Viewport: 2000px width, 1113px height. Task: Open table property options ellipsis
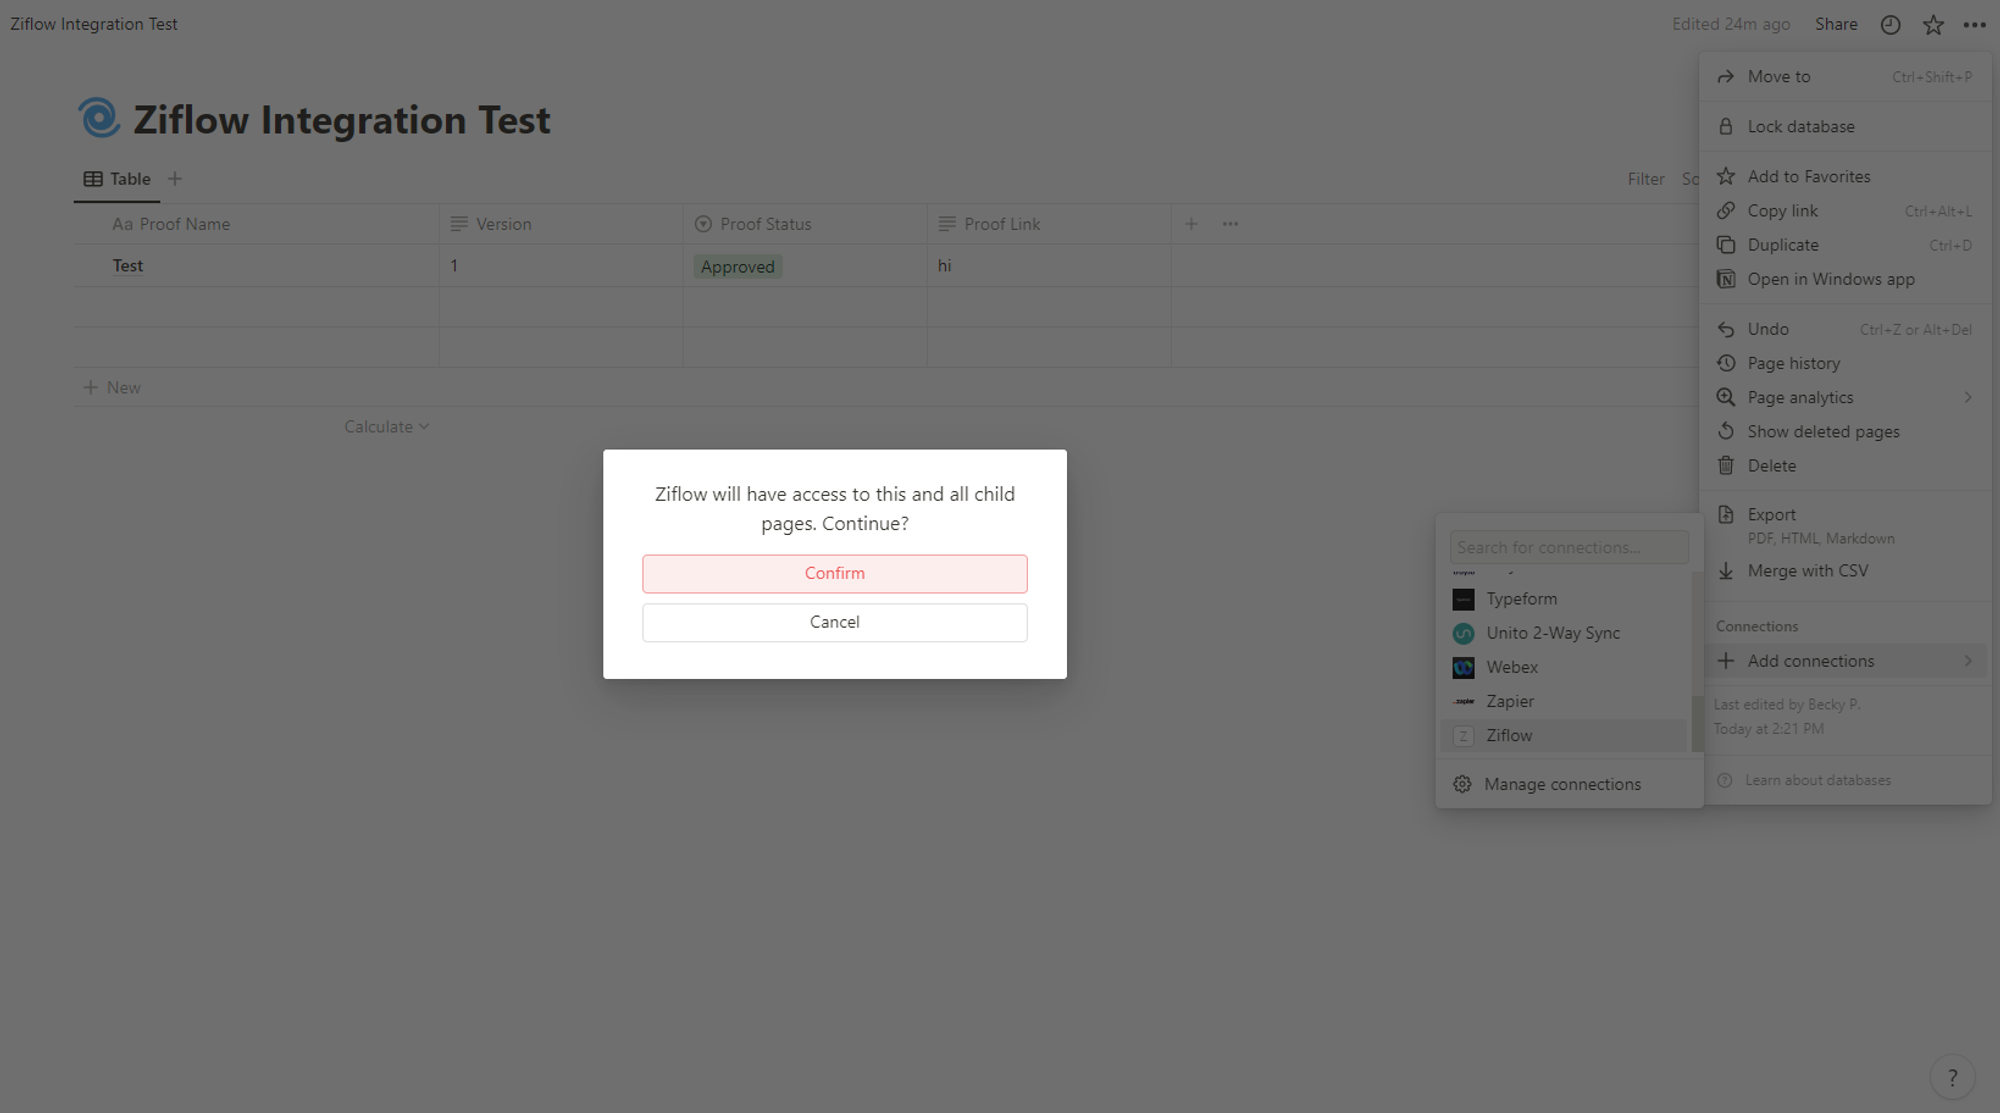(x=1230, y=224)
